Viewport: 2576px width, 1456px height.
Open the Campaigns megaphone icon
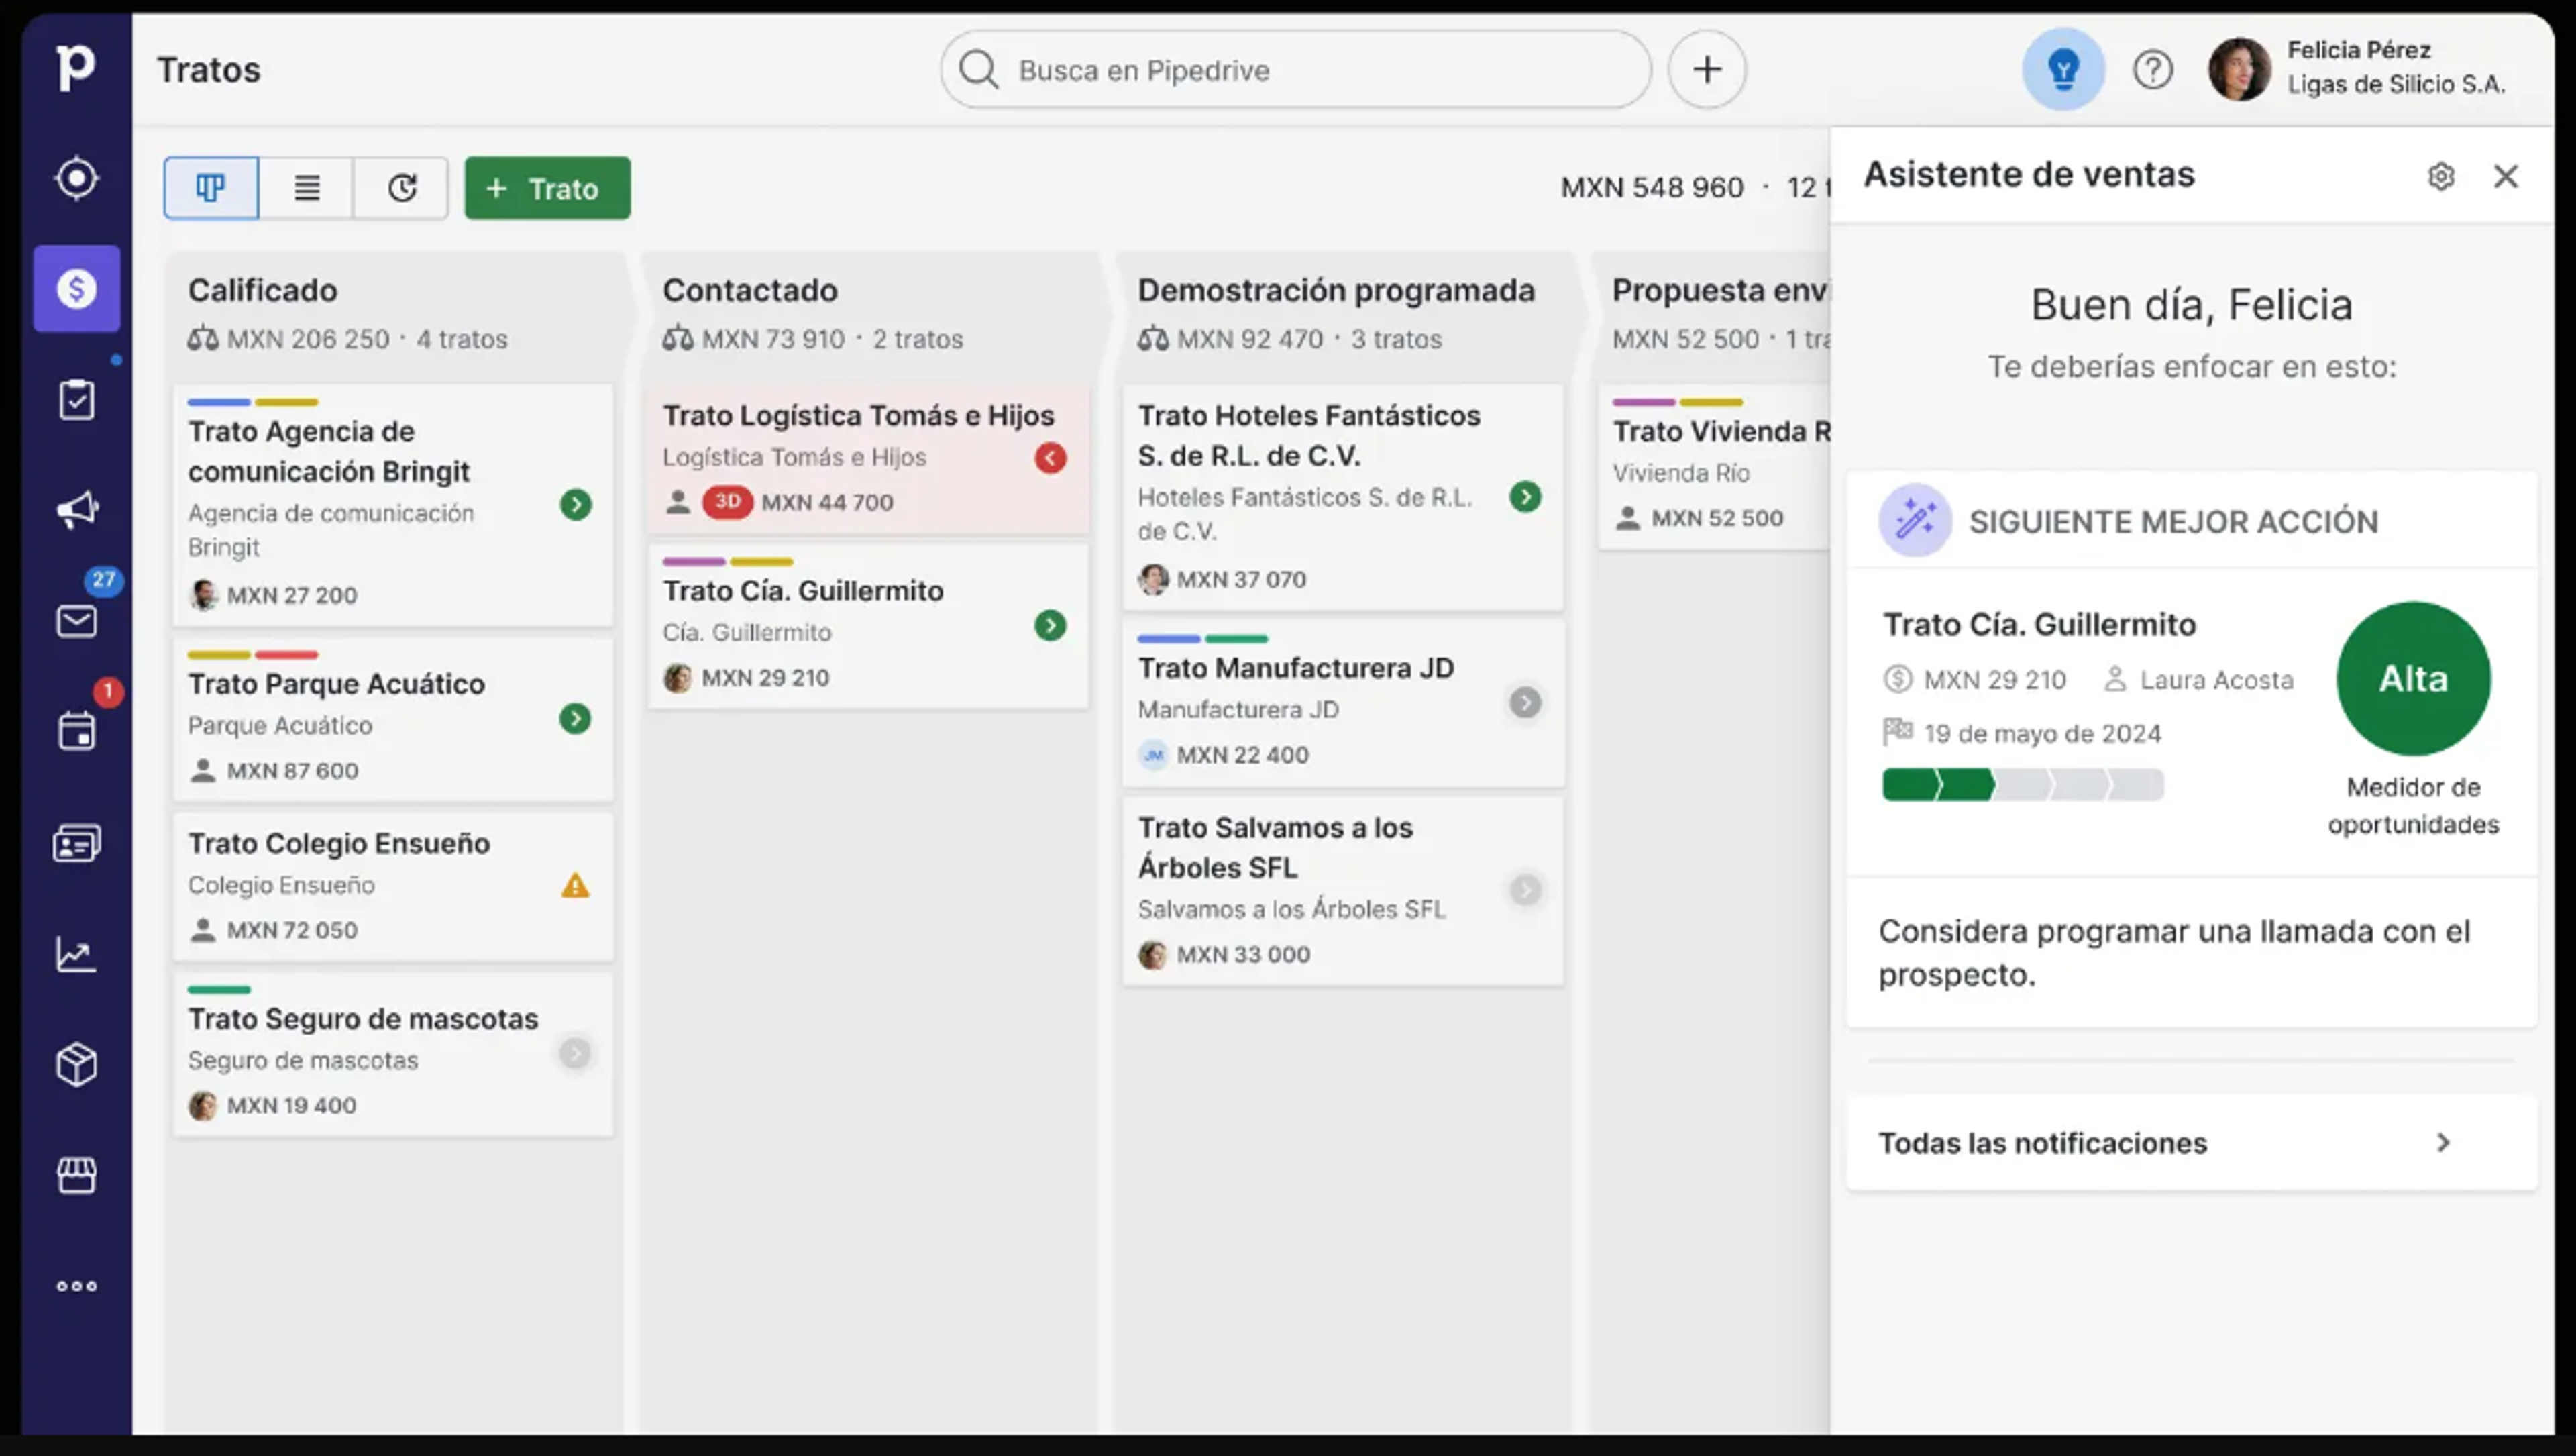(x=76, y=510)
